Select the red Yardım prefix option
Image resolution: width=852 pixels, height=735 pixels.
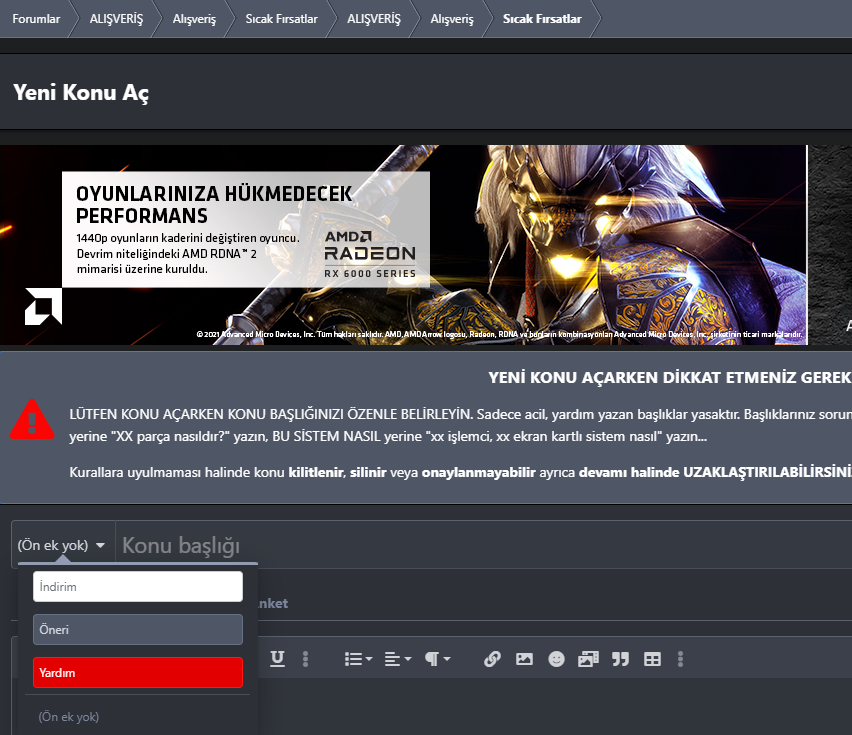click(138, 673)
